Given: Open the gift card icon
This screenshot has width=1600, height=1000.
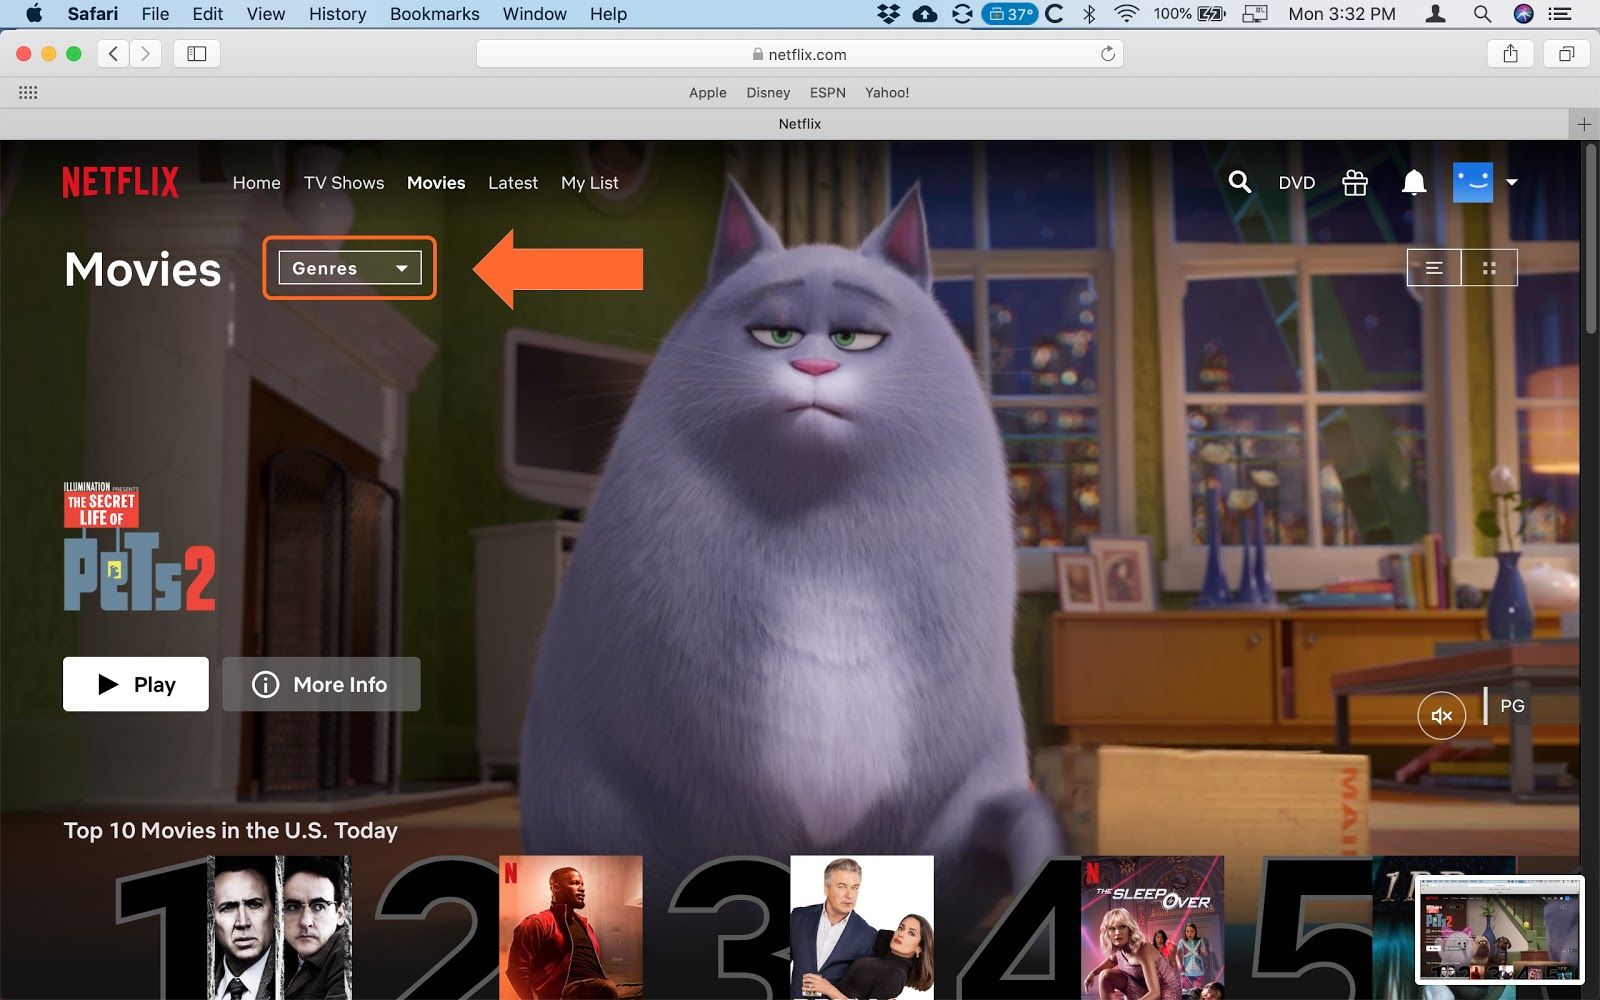Looking at the screenshot, I should 1355,182.
